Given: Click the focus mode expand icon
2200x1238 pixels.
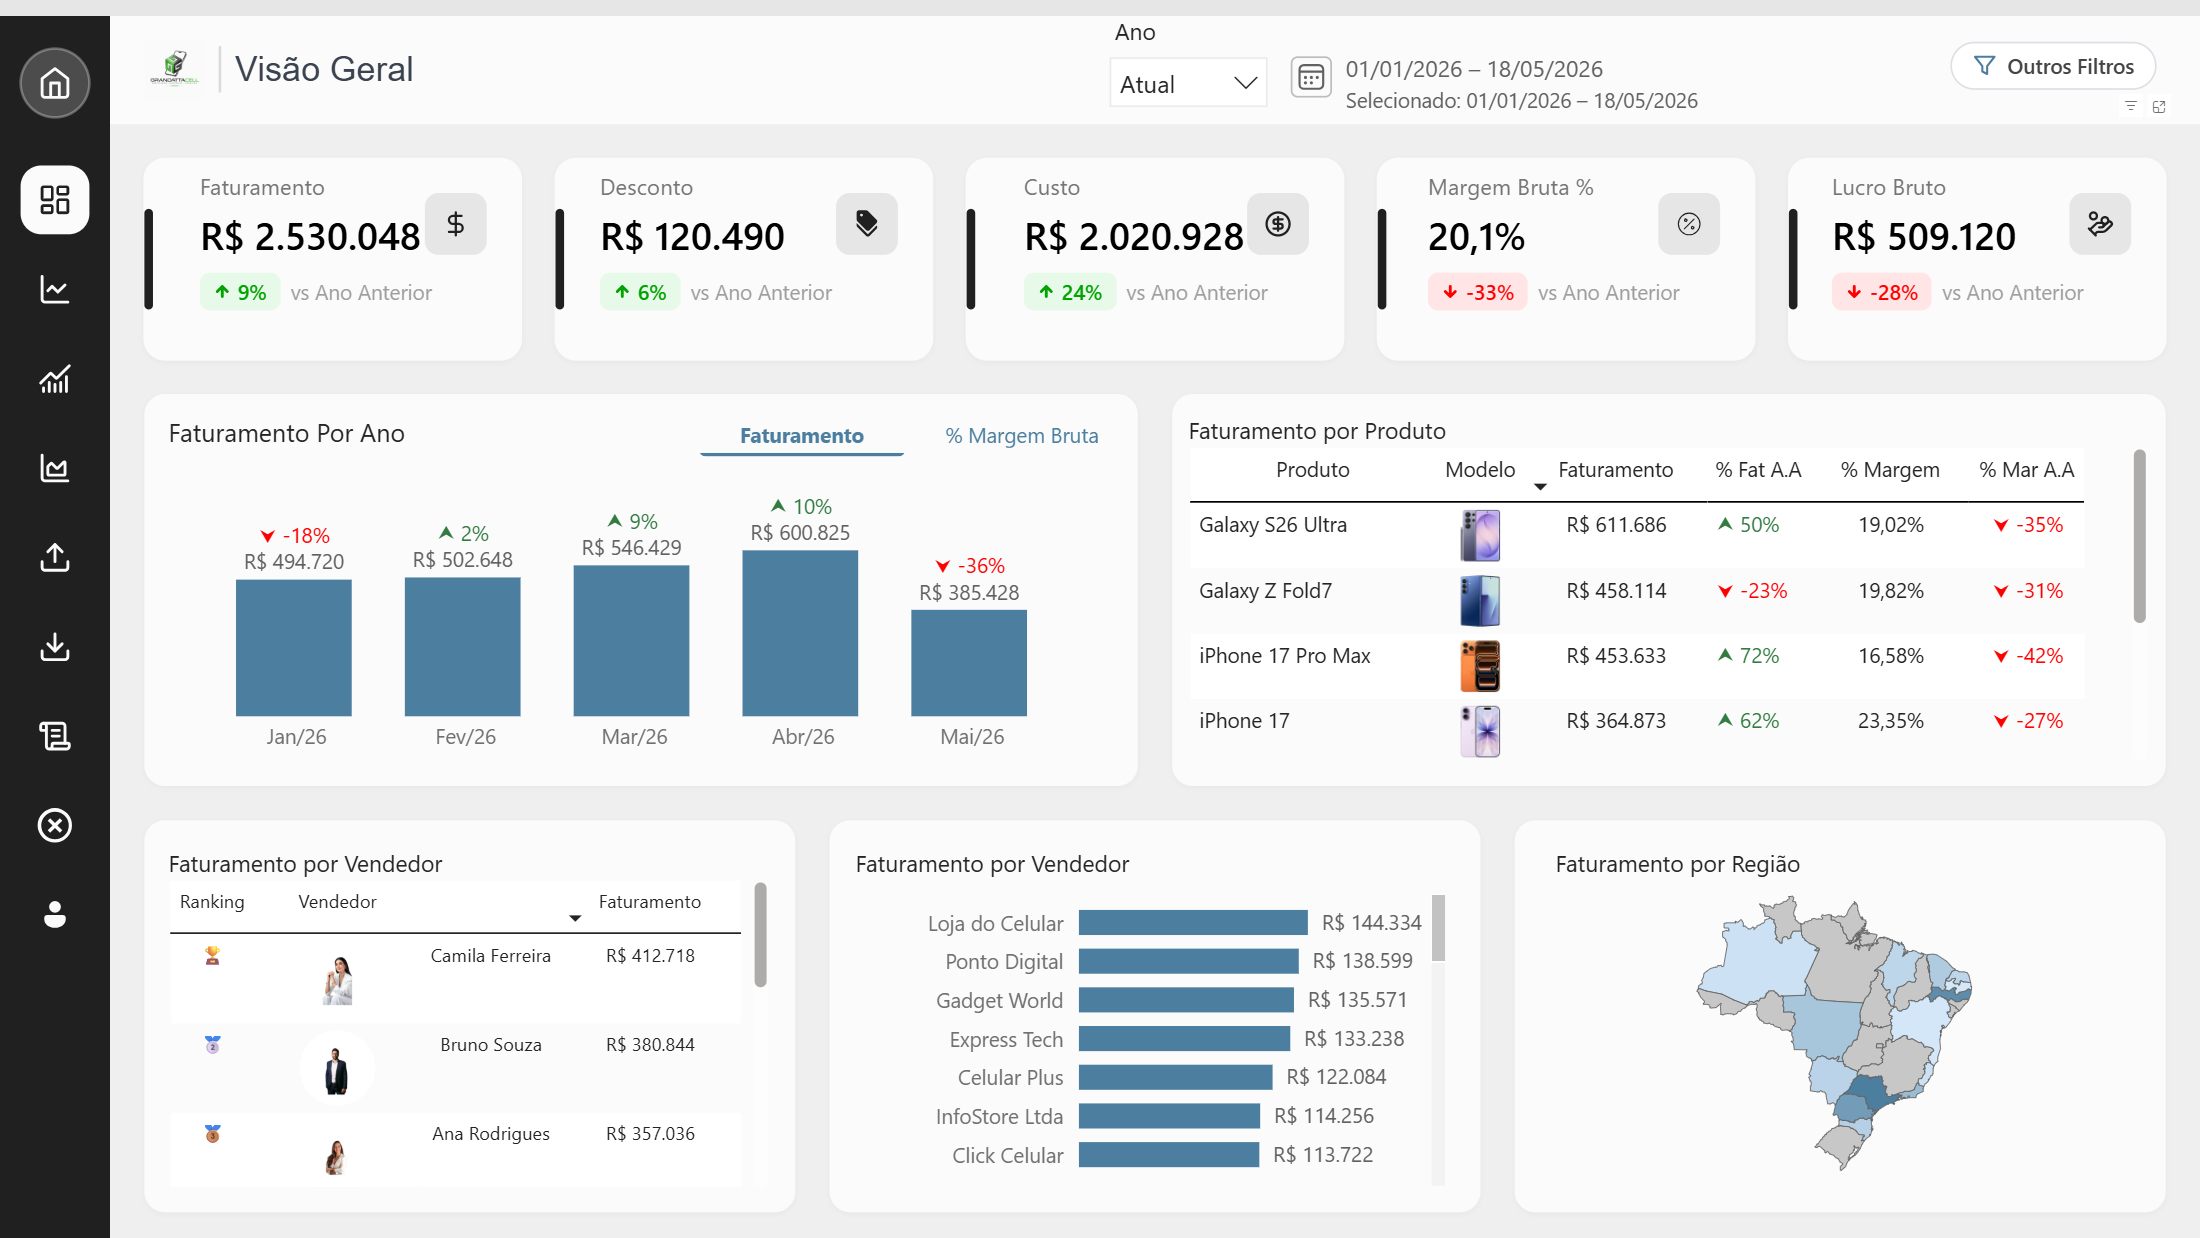Looking at the screenshot, I should [x=2159, y=106].
